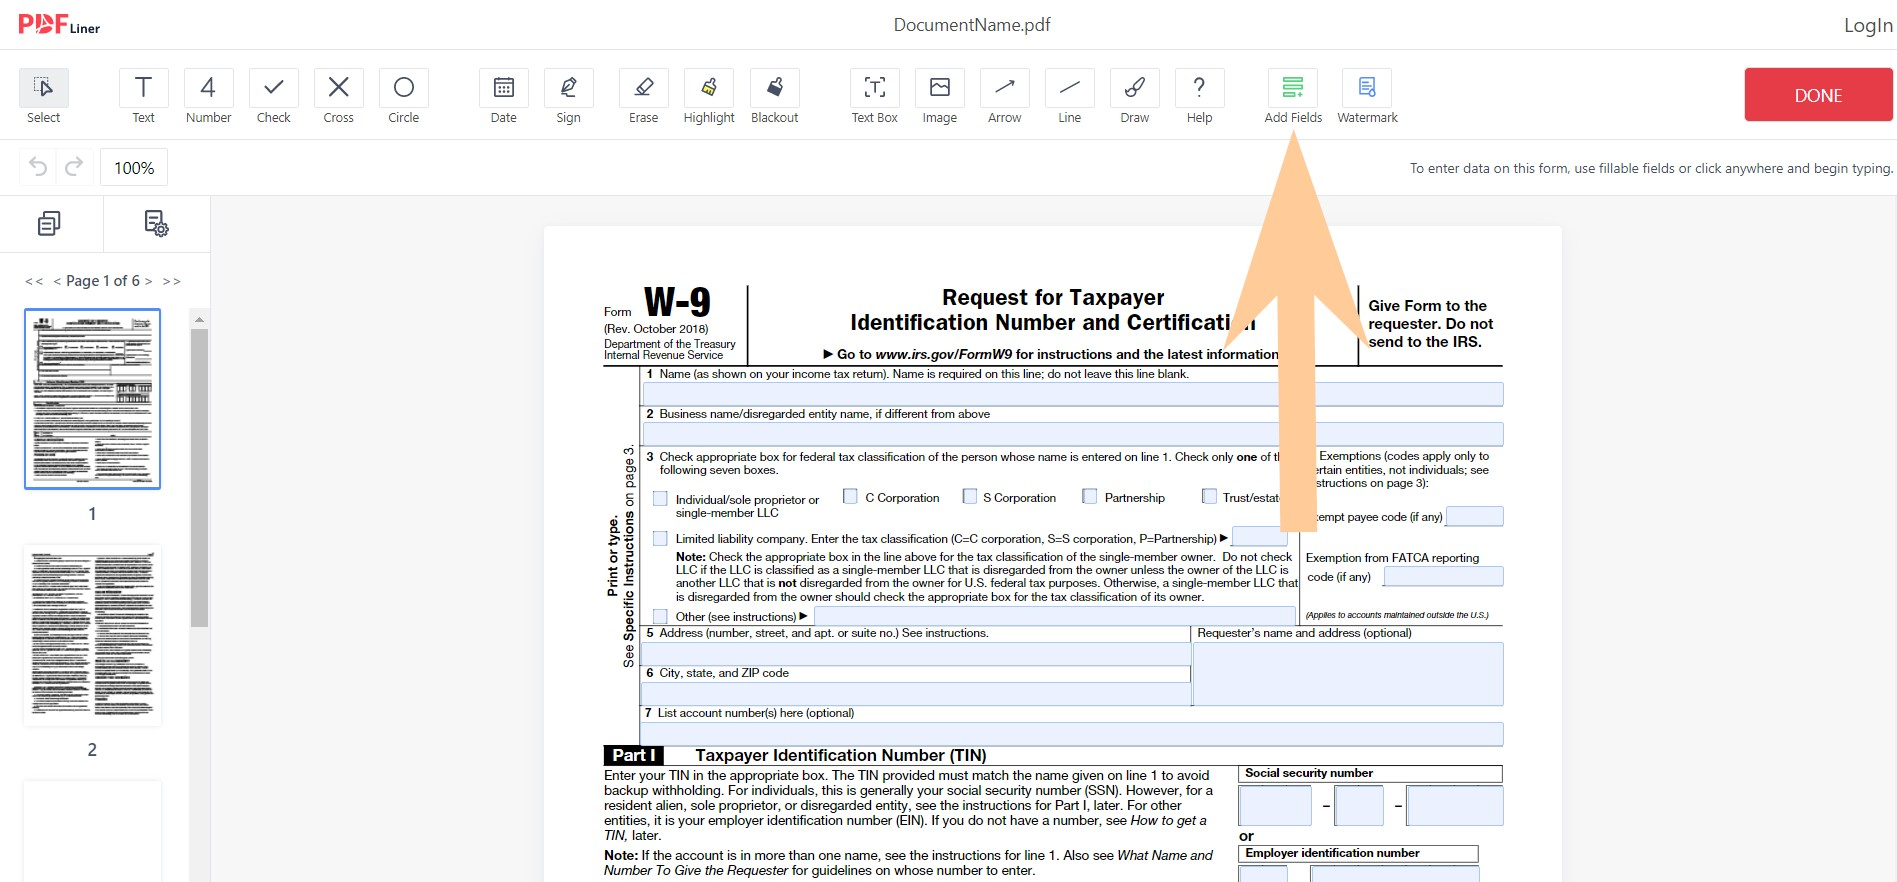1897x882 pixels.
Task: Select the Arrow drawing tool
Action: 1005,97
